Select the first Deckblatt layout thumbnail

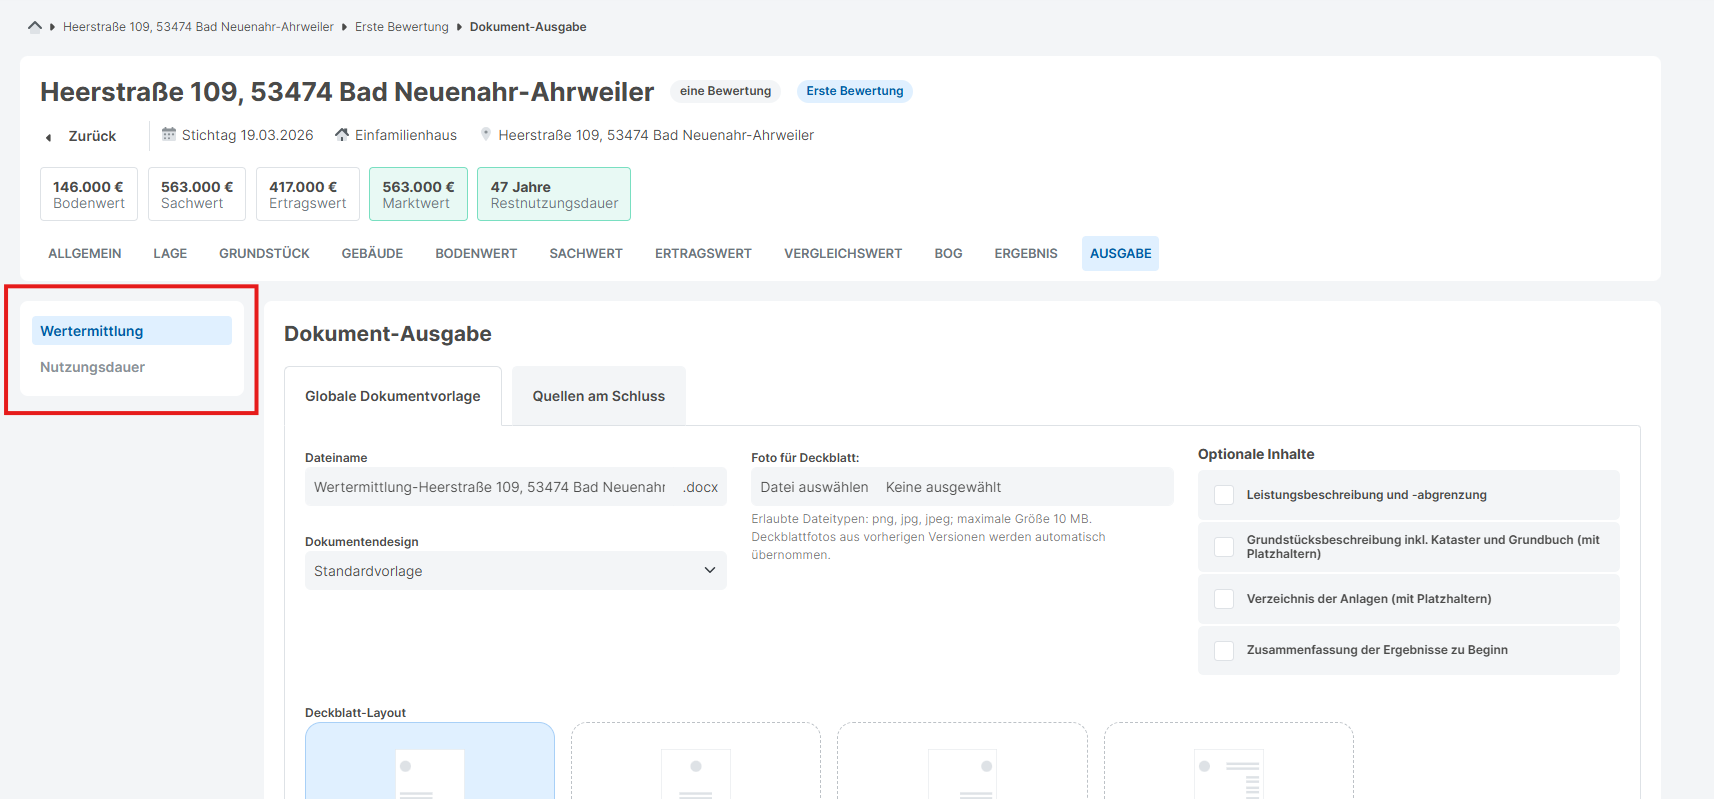point(429,762)
